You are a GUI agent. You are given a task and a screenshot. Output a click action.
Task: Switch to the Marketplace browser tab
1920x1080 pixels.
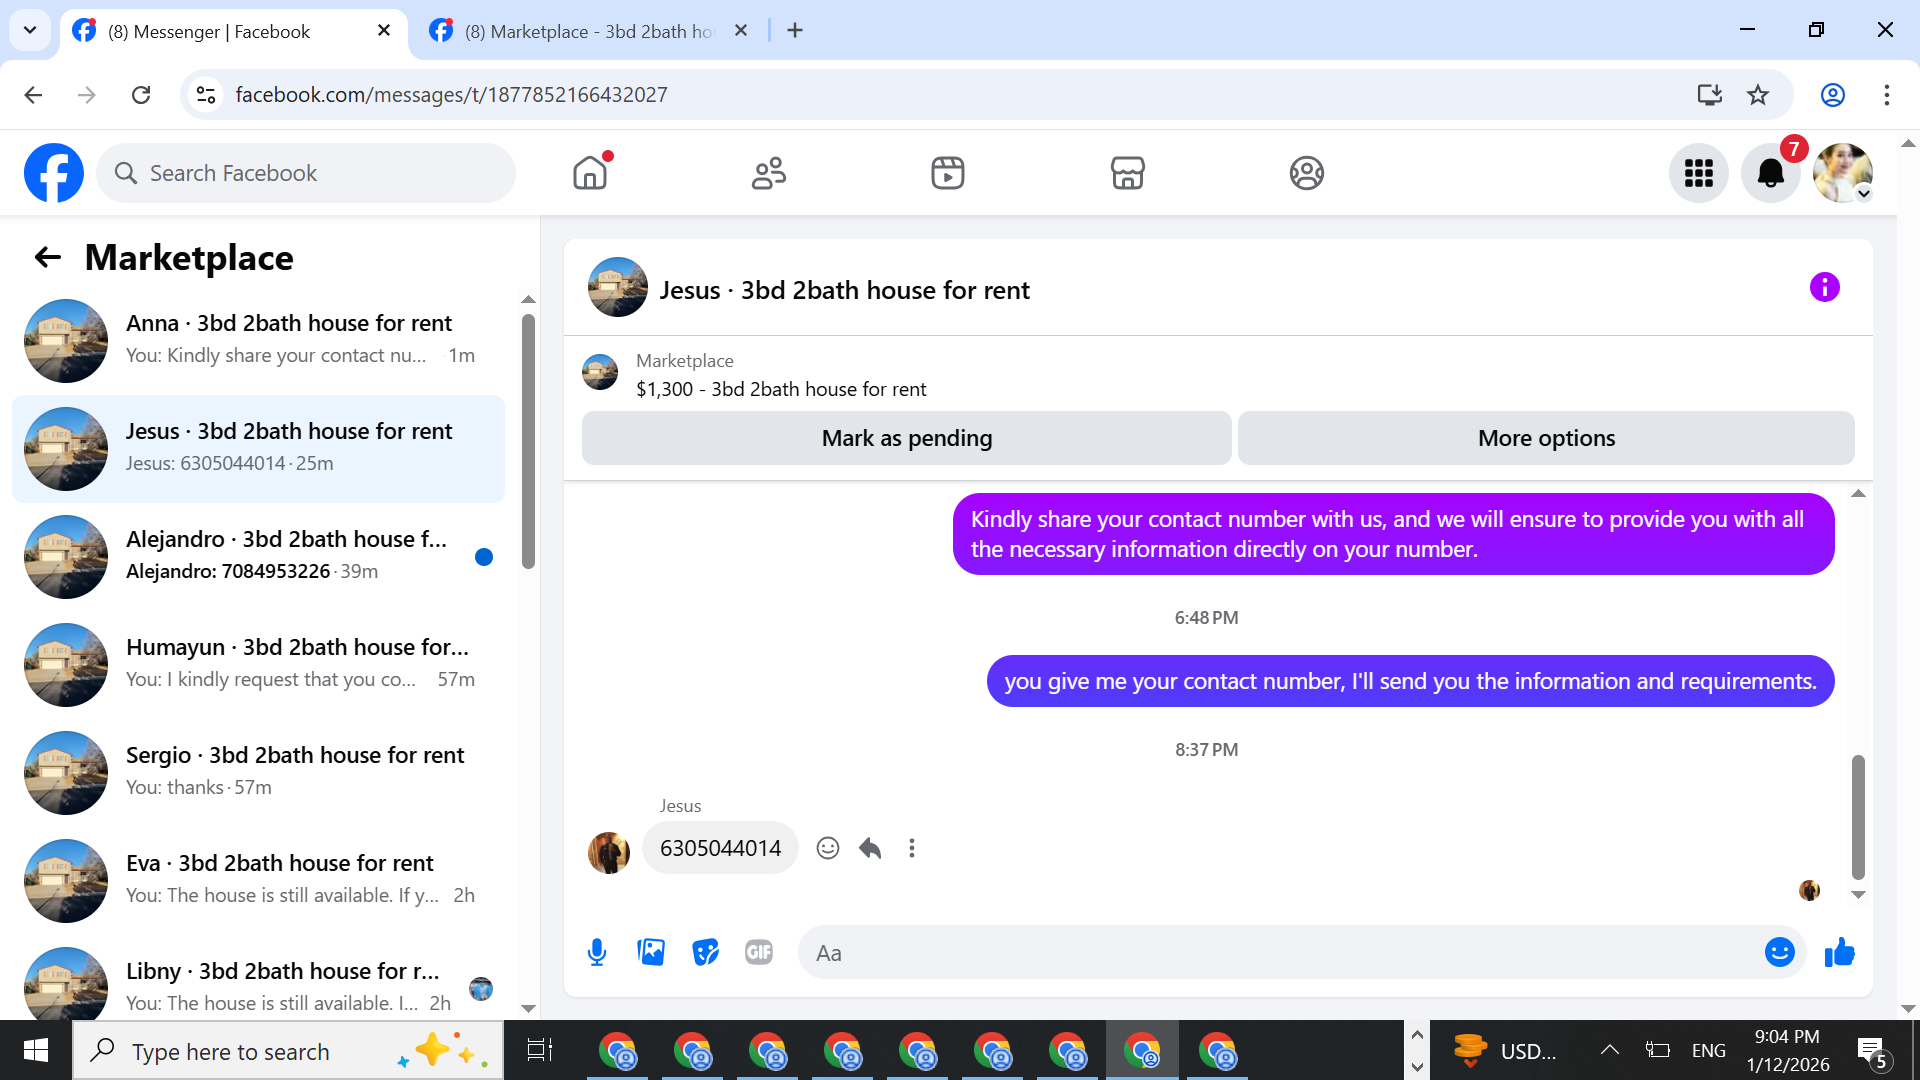pos(590,31)
